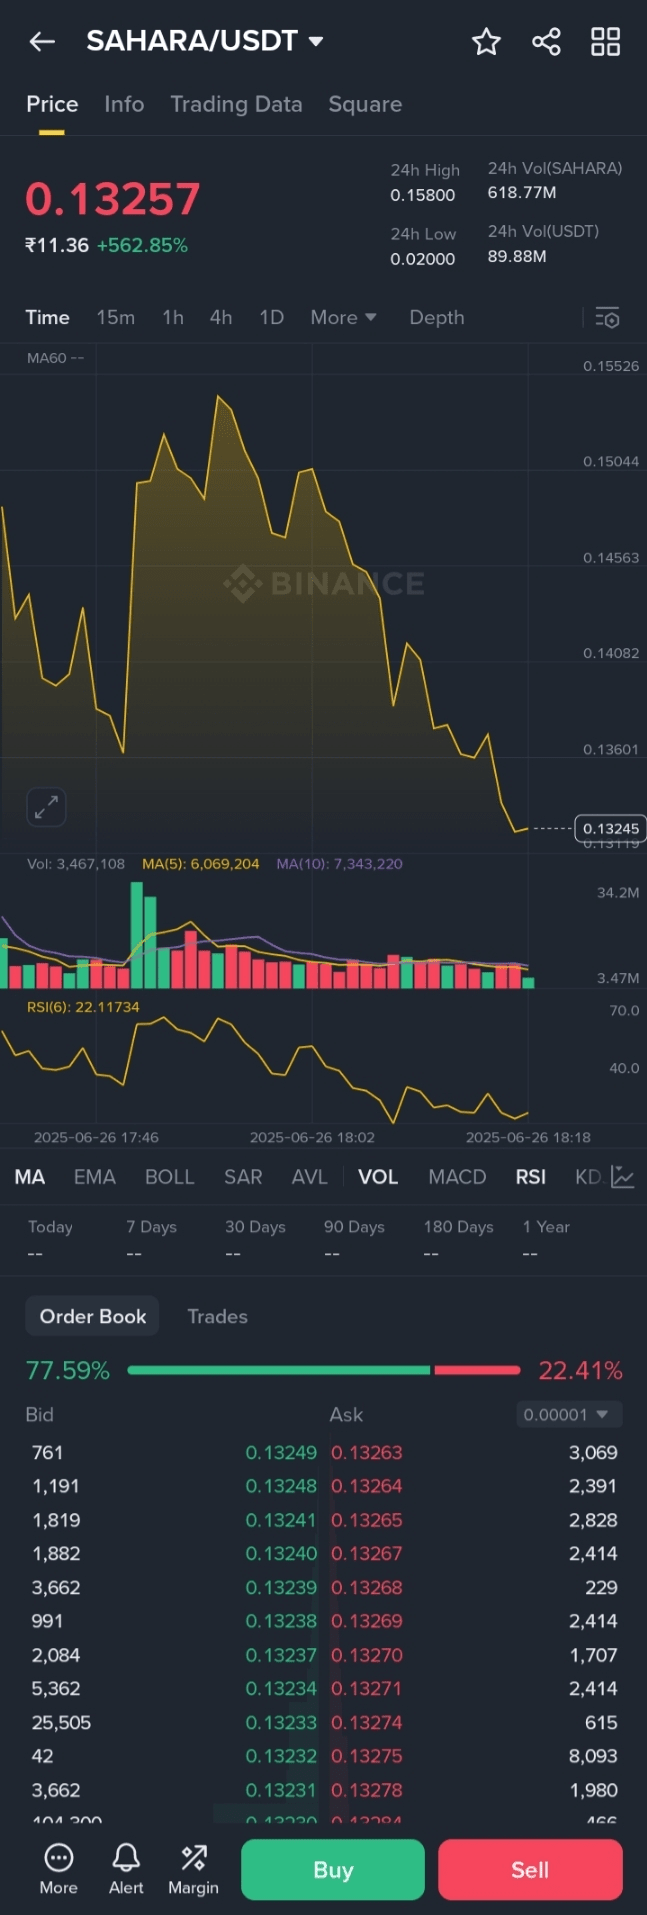Tap the red Sell button

(x=530, y=1869)
